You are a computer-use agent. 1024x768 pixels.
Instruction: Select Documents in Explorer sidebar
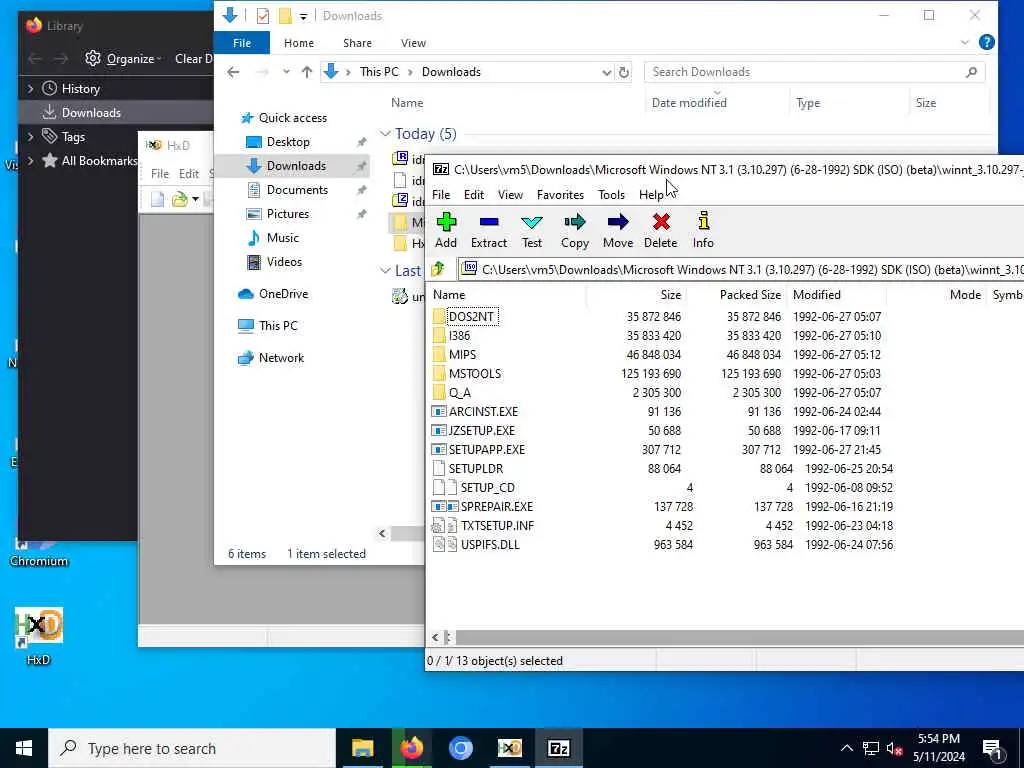coord(297,190)
